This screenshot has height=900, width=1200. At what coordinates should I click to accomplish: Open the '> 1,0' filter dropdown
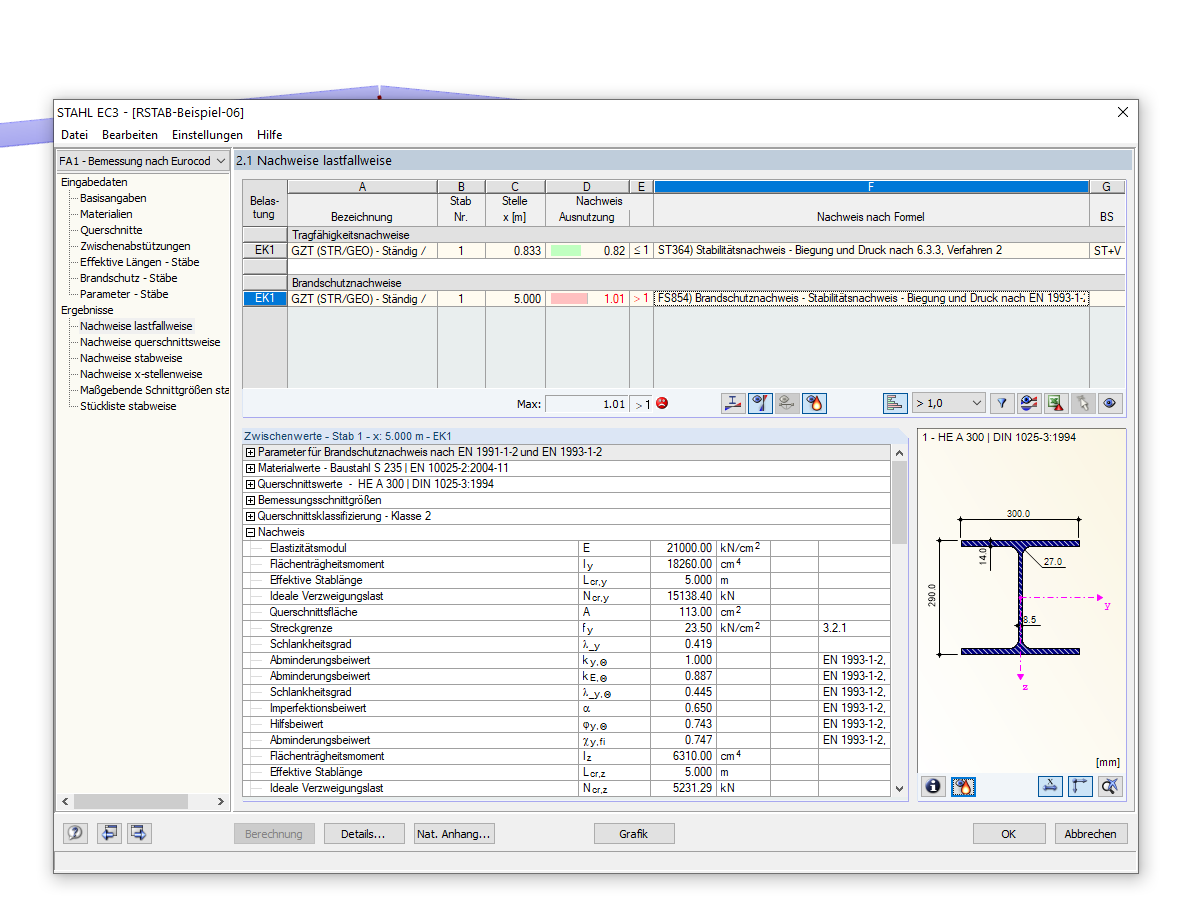(949, 403)
